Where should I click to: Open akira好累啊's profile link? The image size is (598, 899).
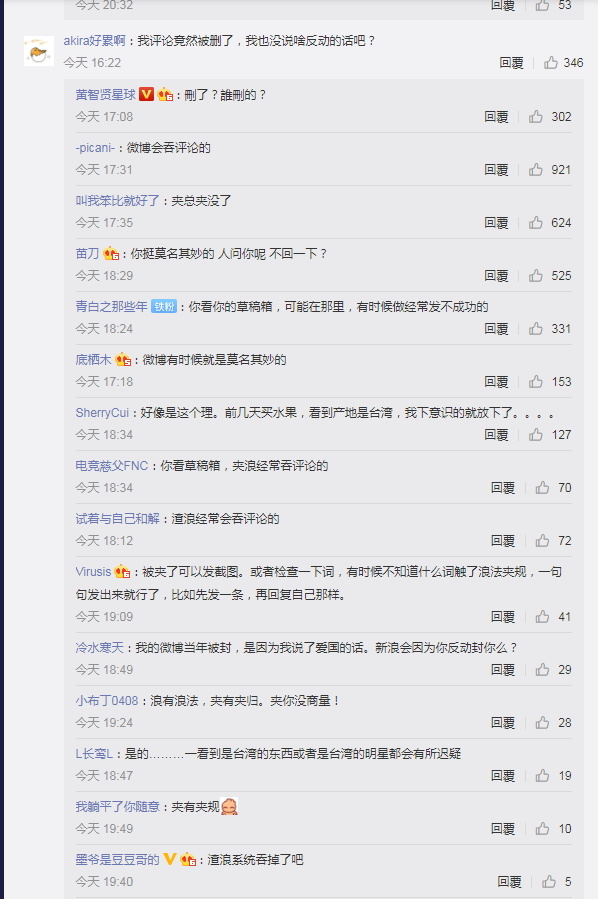tap(94, 41)
